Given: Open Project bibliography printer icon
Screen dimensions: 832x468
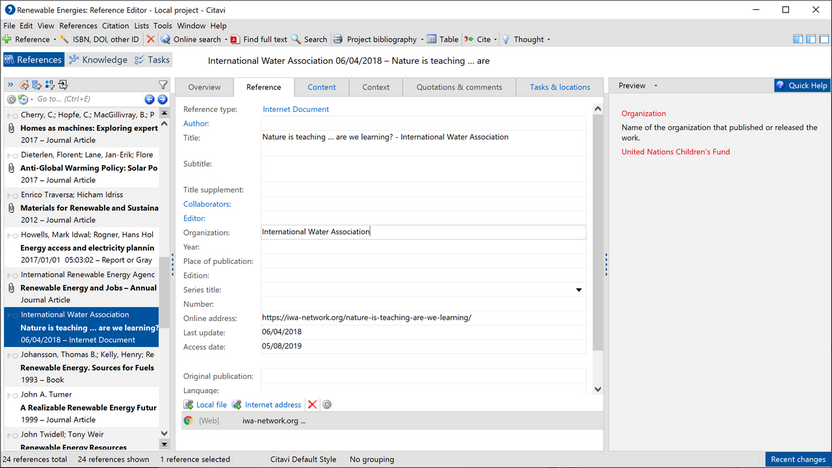Looking at the screenshot, I should click(x=338, y=39).
